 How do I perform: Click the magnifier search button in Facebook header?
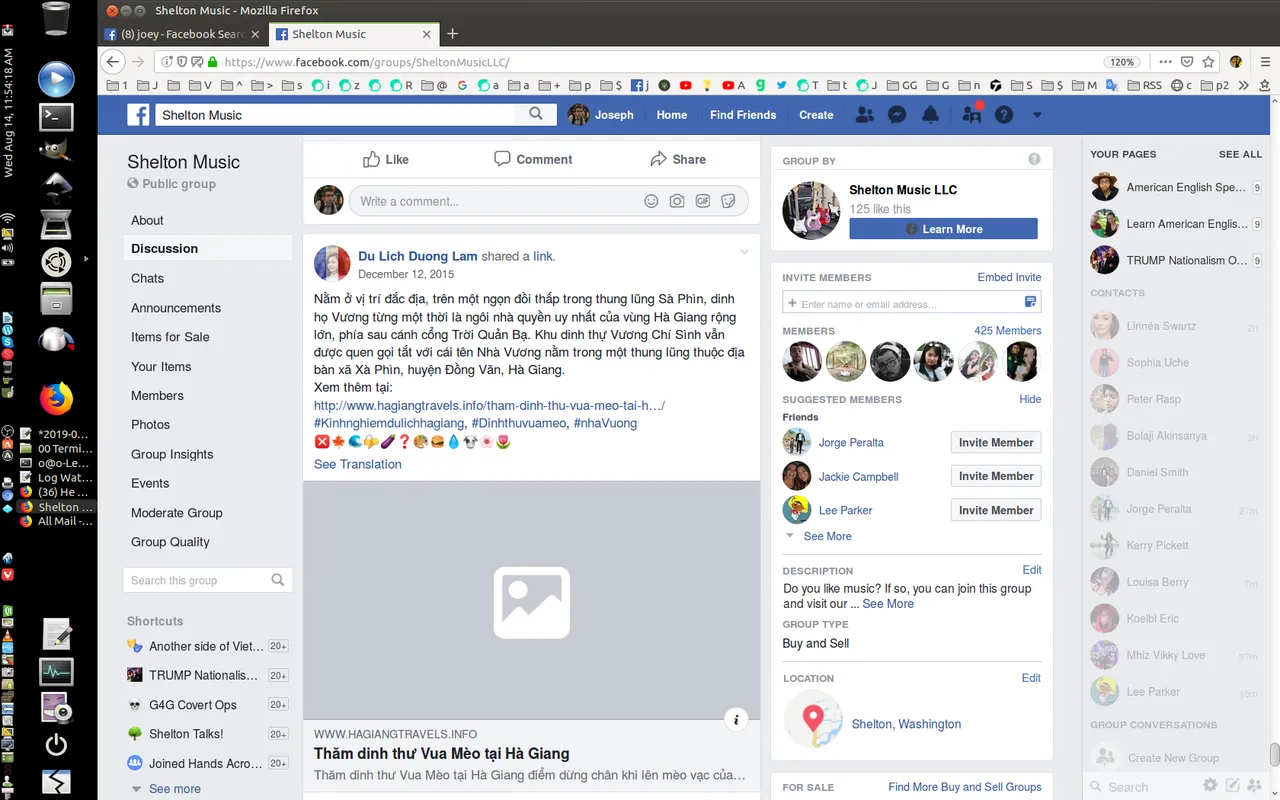coord(536,114)
